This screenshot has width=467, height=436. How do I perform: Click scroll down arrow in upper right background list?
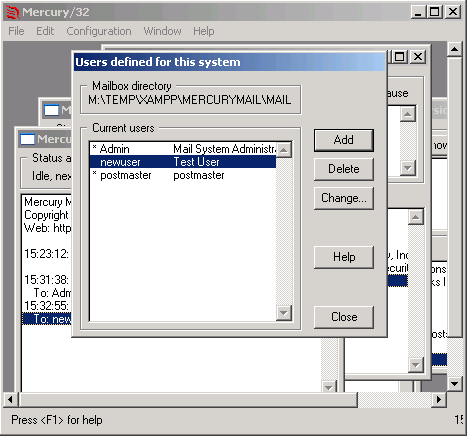pos(407,168)
